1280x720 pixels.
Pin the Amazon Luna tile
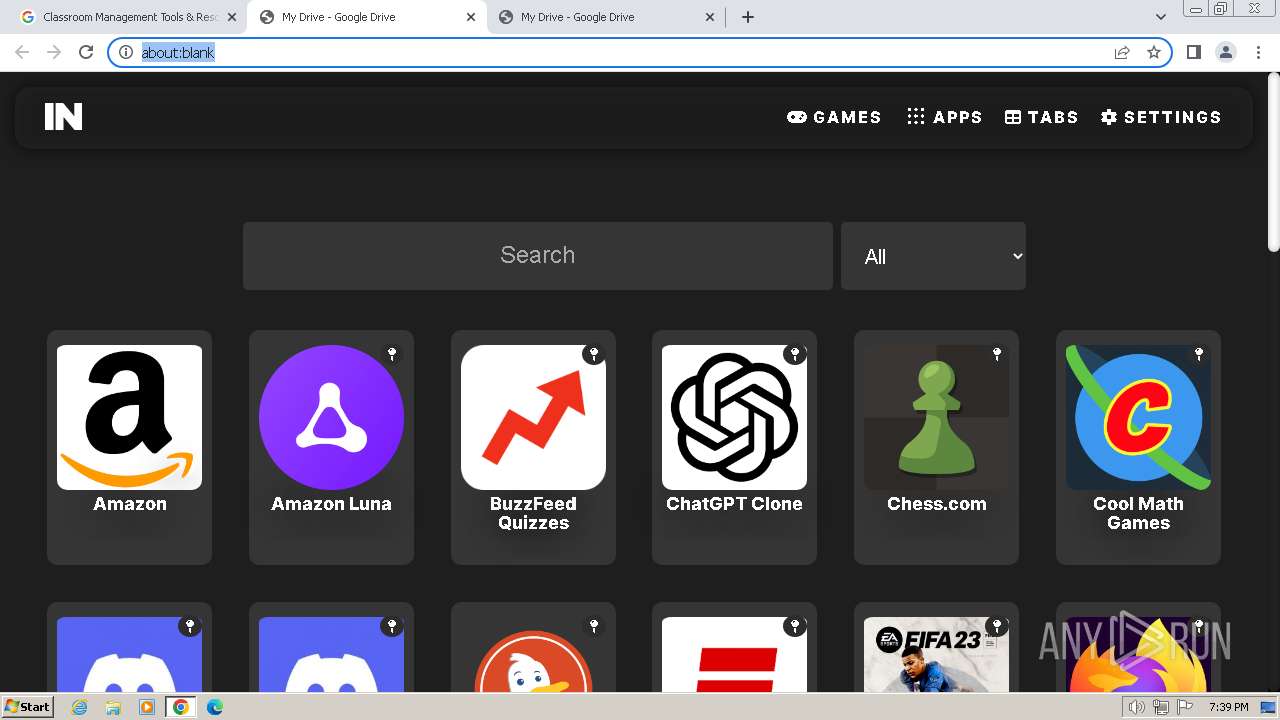point(392,354)
